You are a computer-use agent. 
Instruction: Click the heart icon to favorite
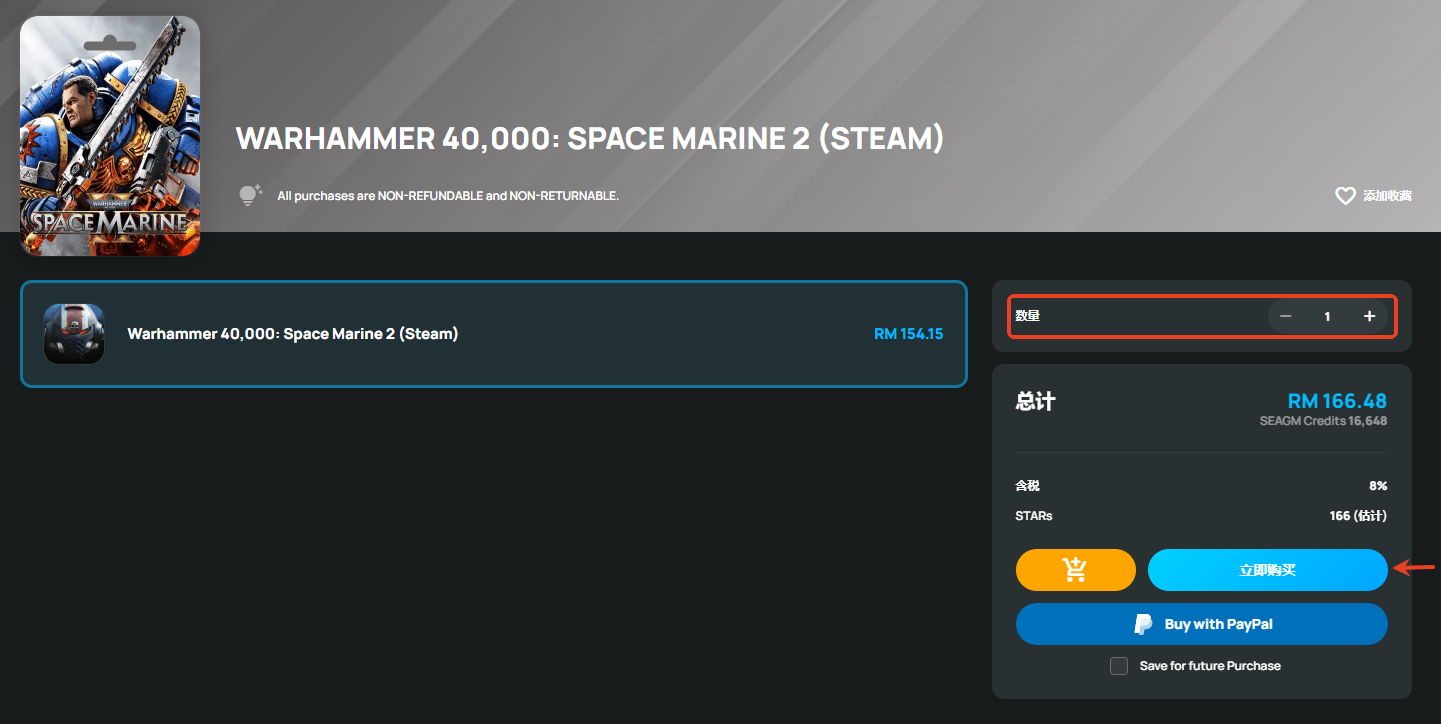pyautogui.click(x=1345, y=196)
